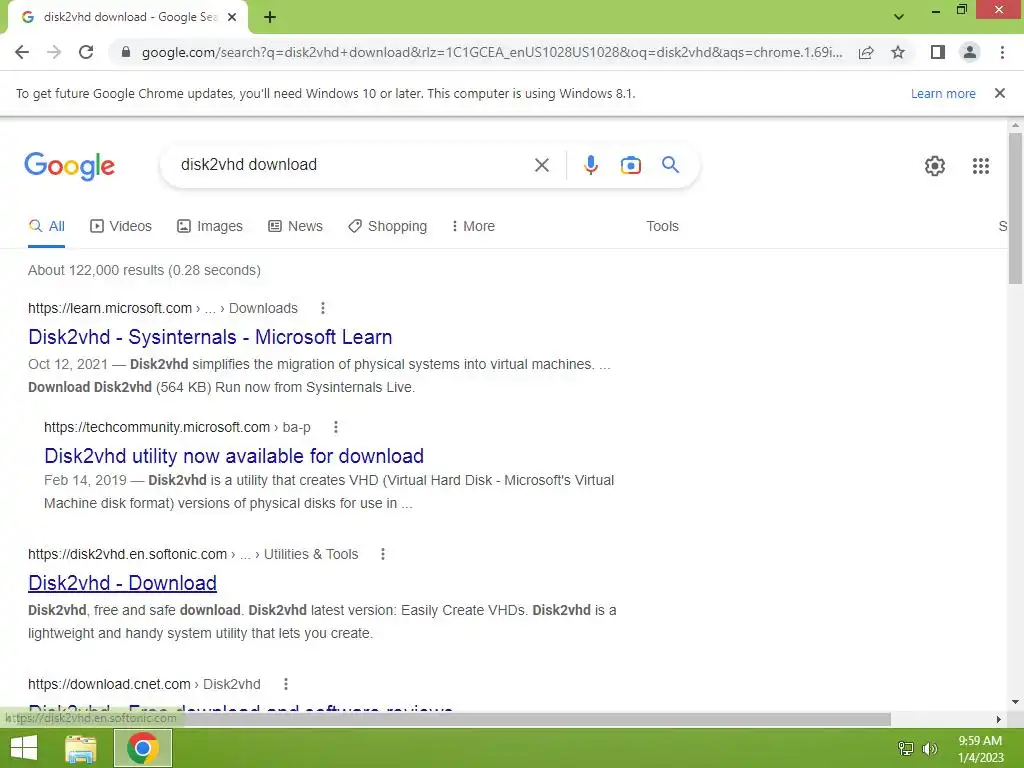
Task: Open the softonic Disk2vhd - Download link
Action: [122, 583]
